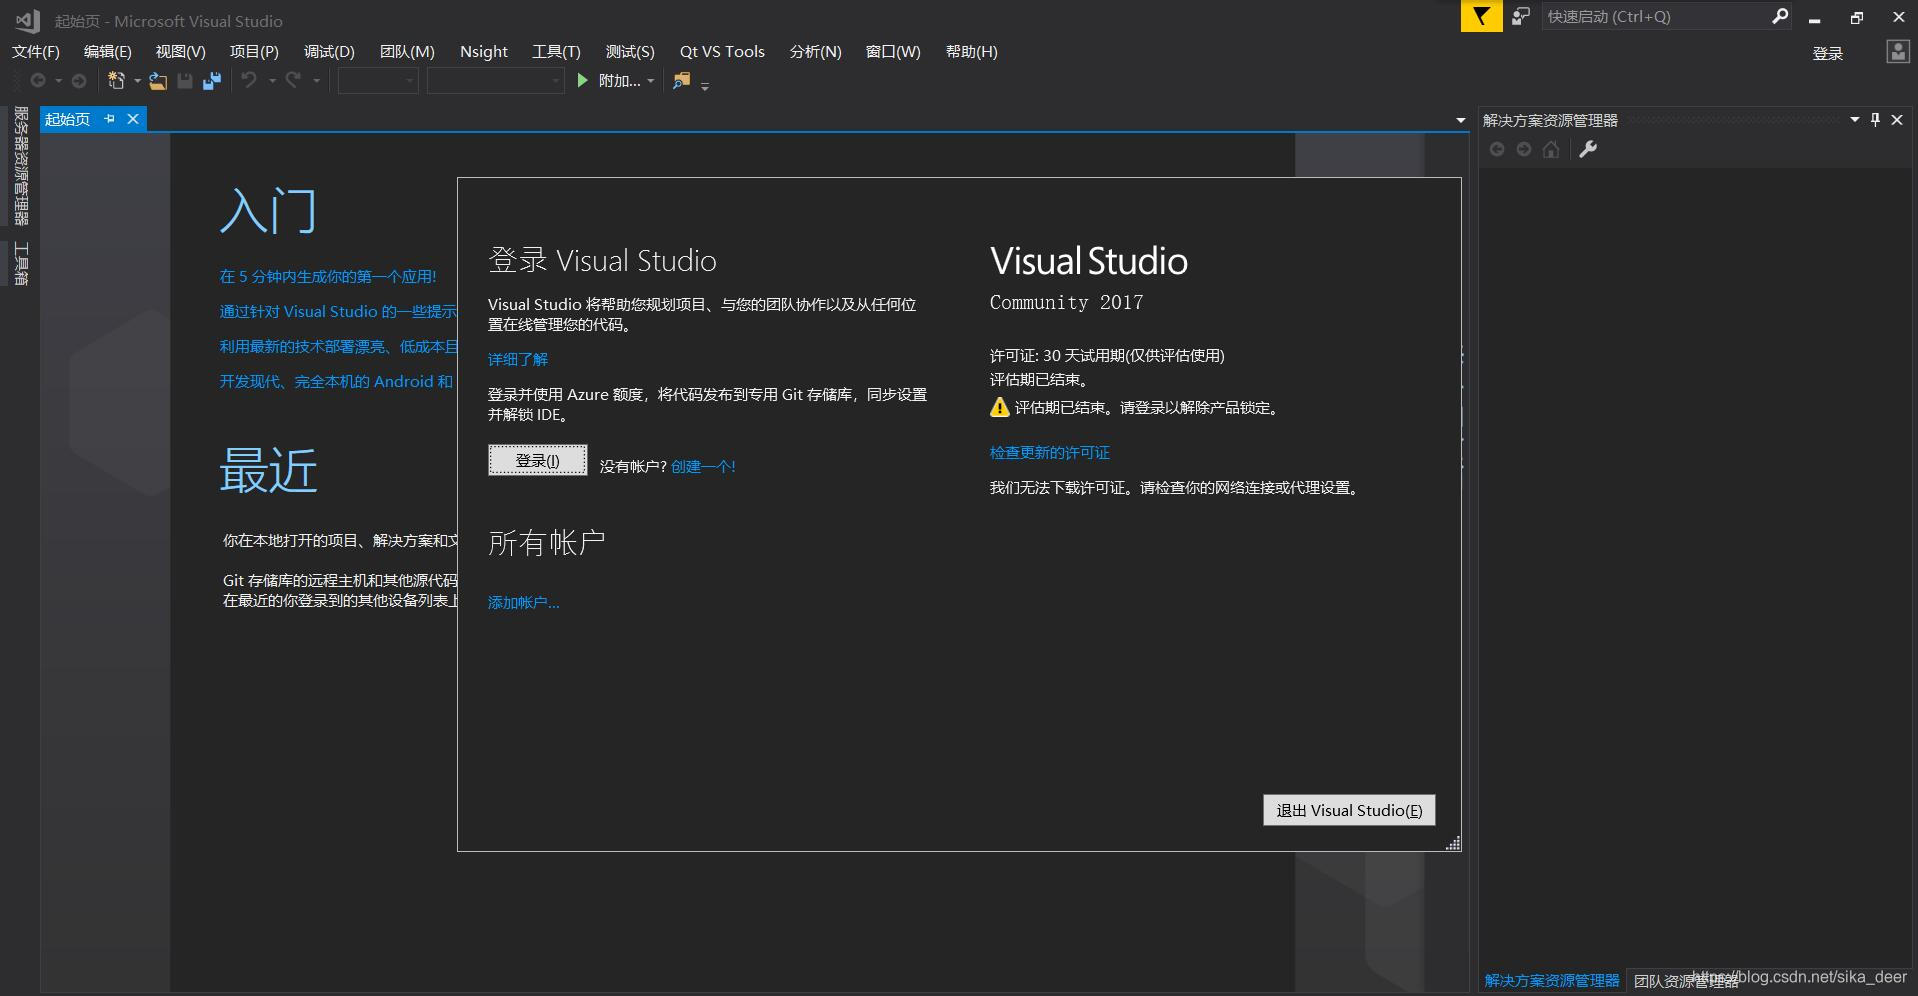Open the solution platforms combo box
This screenshot has width=1918, height=996.
[496, 81]
